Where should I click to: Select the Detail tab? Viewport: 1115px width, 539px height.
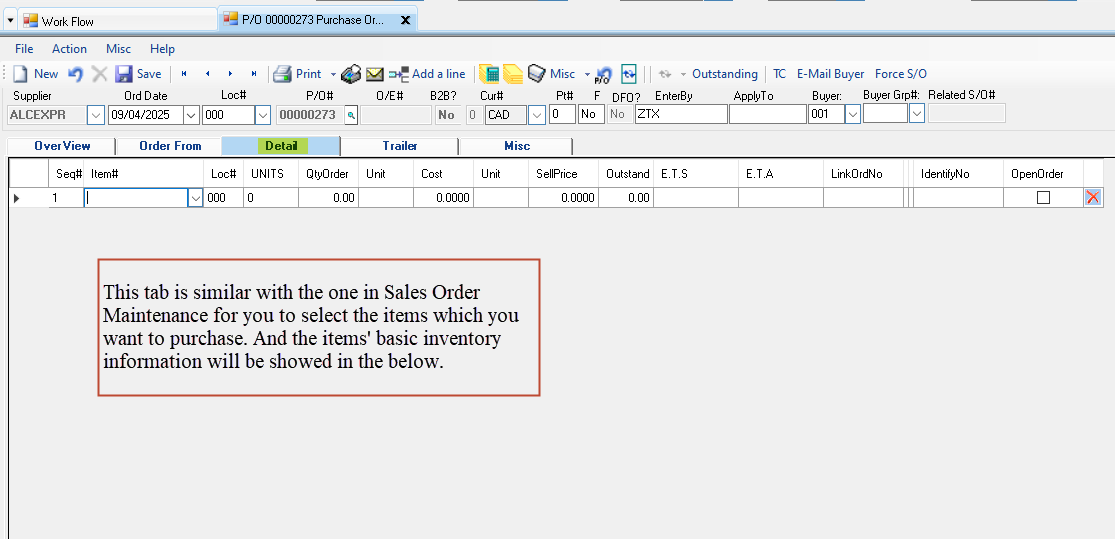pos(282,146)
